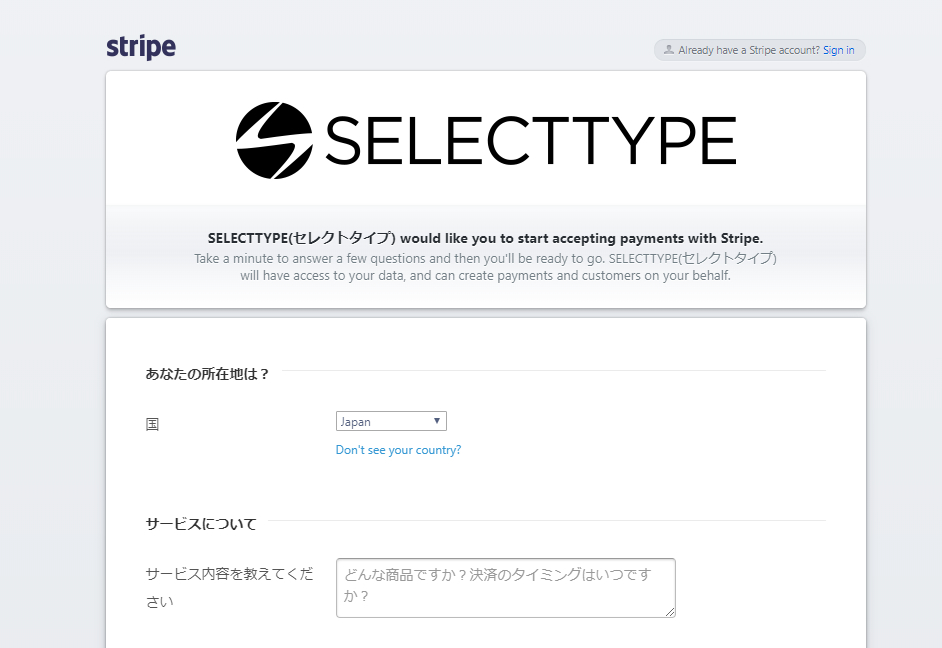Screen dimensions: 942x648
Task: Click the divider line beside サービスについて heading
Action: 545,521
